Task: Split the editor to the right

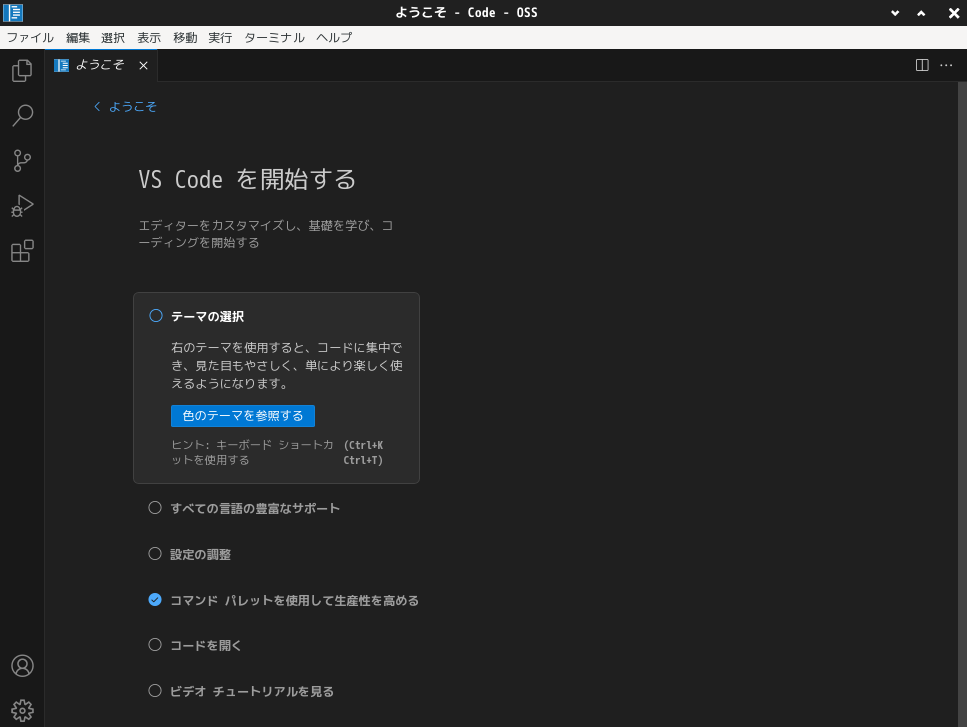Action: (x=922, y=65)
